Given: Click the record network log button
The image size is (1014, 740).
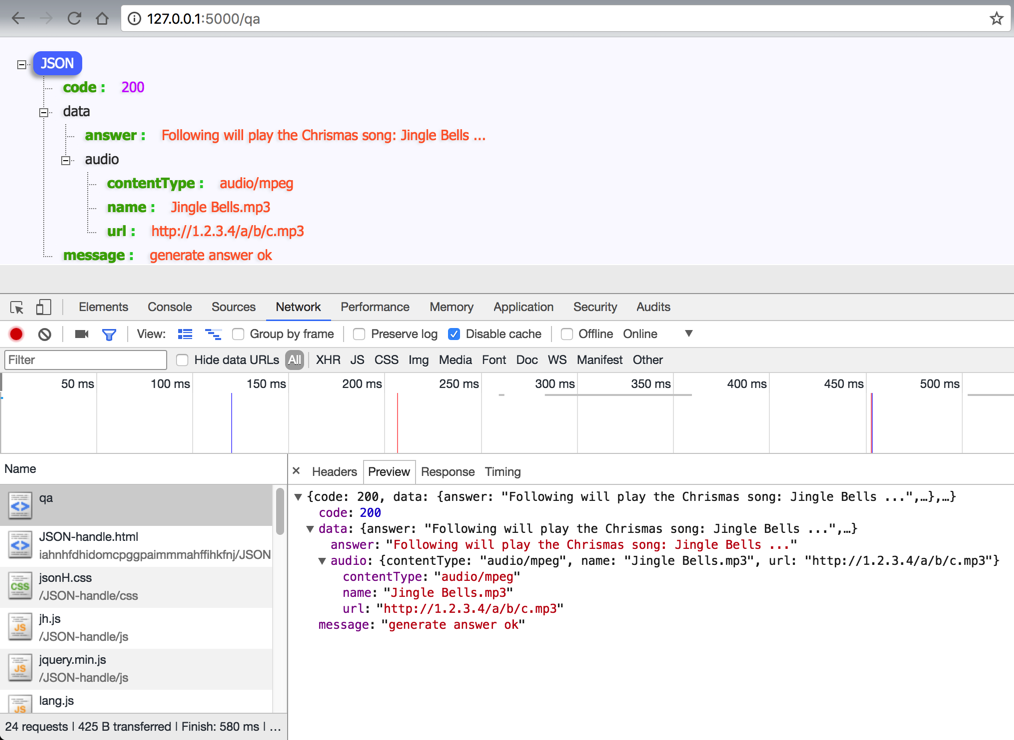Looking at the screenshot, I should coord(16,334).
